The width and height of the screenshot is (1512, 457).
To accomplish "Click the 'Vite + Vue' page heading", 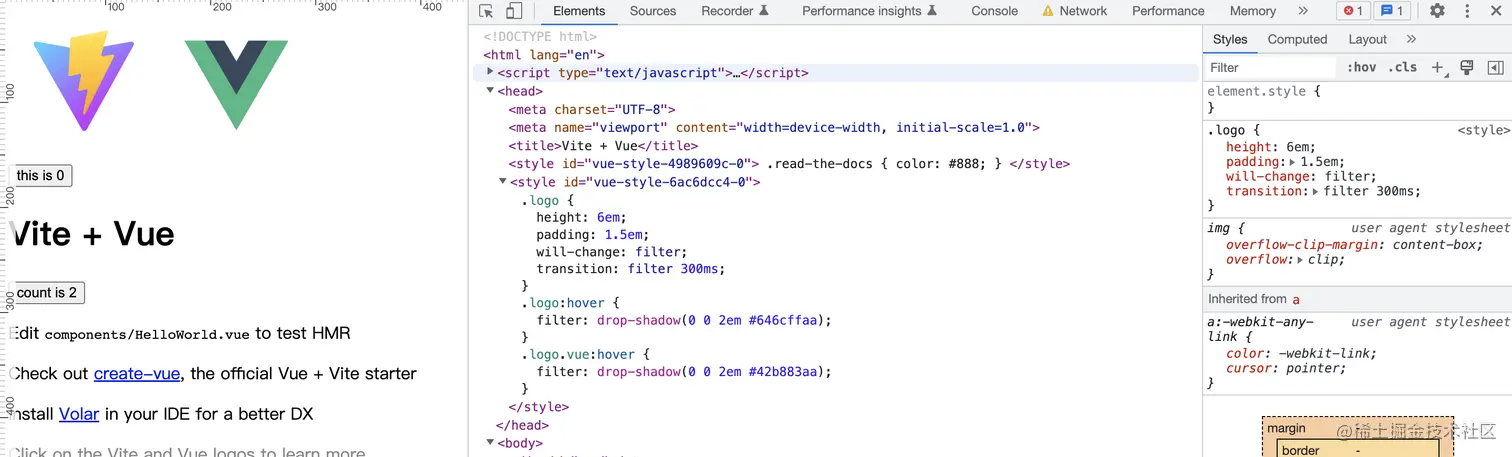I will point(92,234).
